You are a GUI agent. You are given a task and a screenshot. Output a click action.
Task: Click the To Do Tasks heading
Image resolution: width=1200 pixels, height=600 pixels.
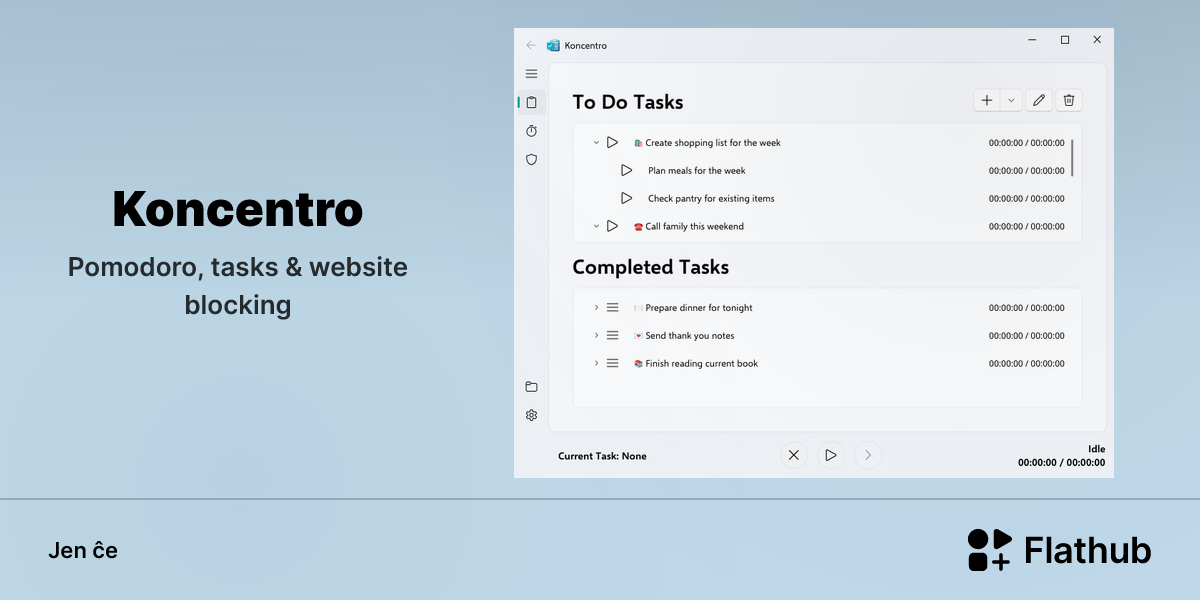[x=628, y=102]
